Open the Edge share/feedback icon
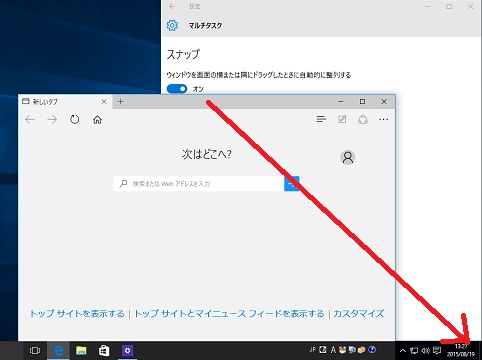Image resolution: width=482 pixels, height=360 pixels. [x=363, y=119]
